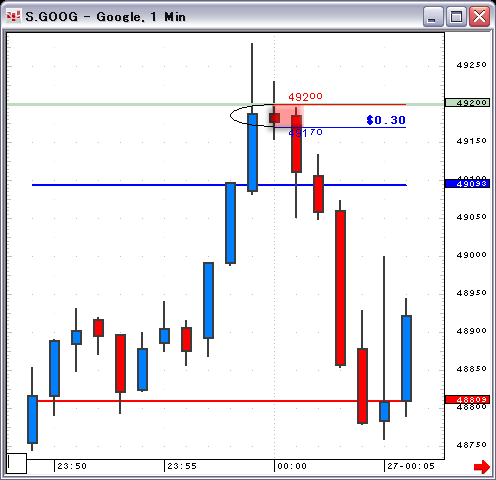Maximize the S.GOOG chart window
Screen dimensions: 496x480
[456, 17]
